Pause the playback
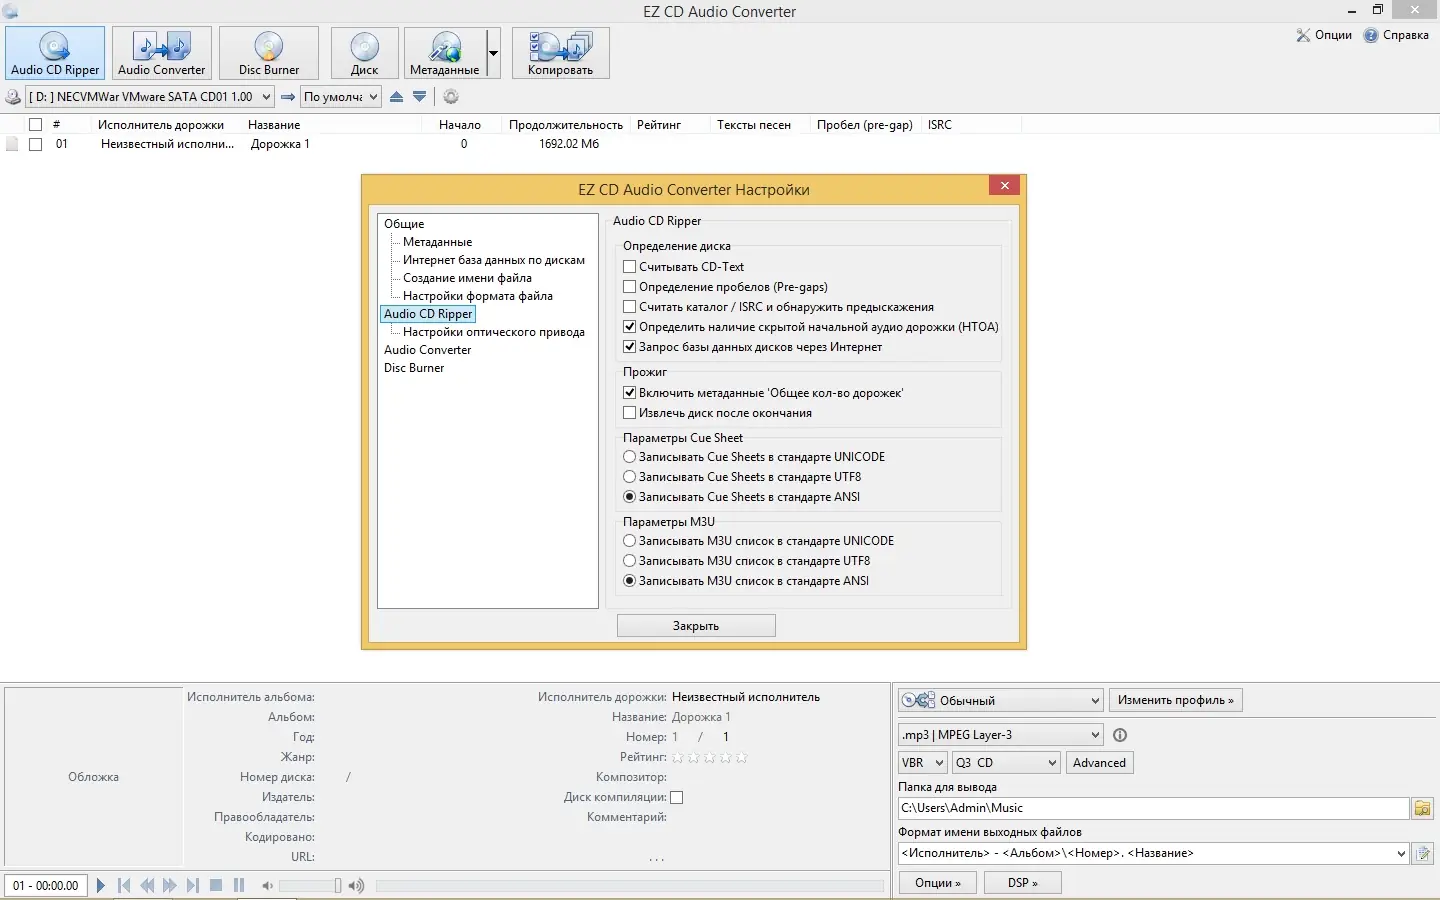Image resolution: width=1440 pixels, height=900 pixels. click(239, 885)
